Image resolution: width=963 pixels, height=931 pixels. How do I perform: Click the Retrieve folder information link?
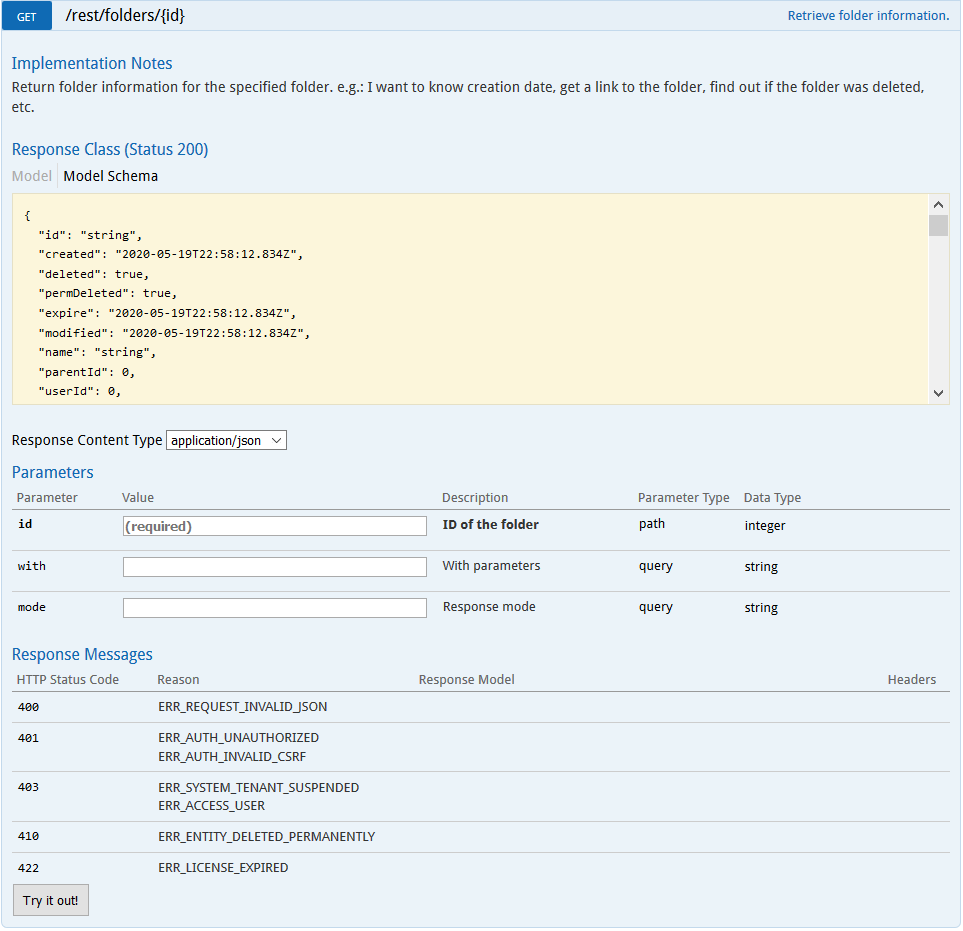tap(868, 16)
